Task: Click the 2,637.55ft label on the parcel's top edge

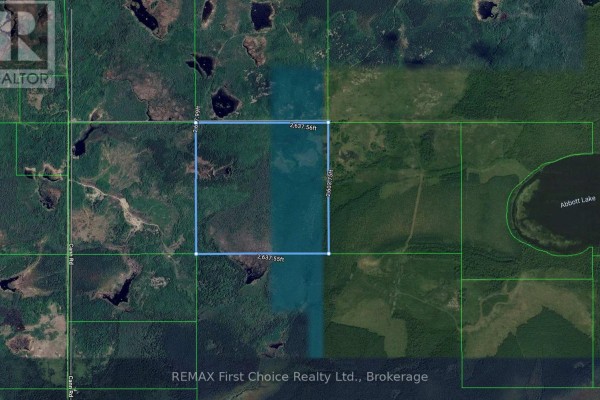Action: (303, 126)
